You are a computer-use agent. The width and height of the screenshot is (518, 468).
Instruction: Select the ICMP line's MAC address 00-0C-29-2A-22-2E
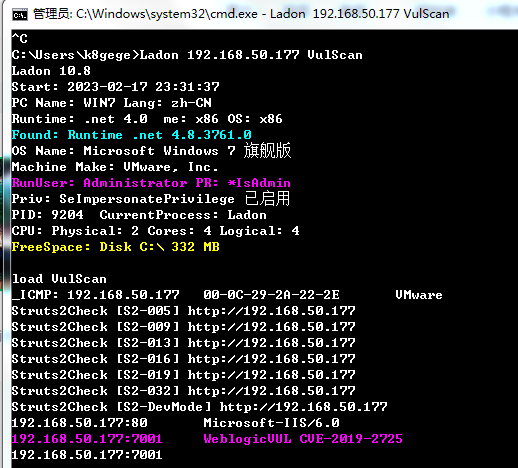[271, 295]
